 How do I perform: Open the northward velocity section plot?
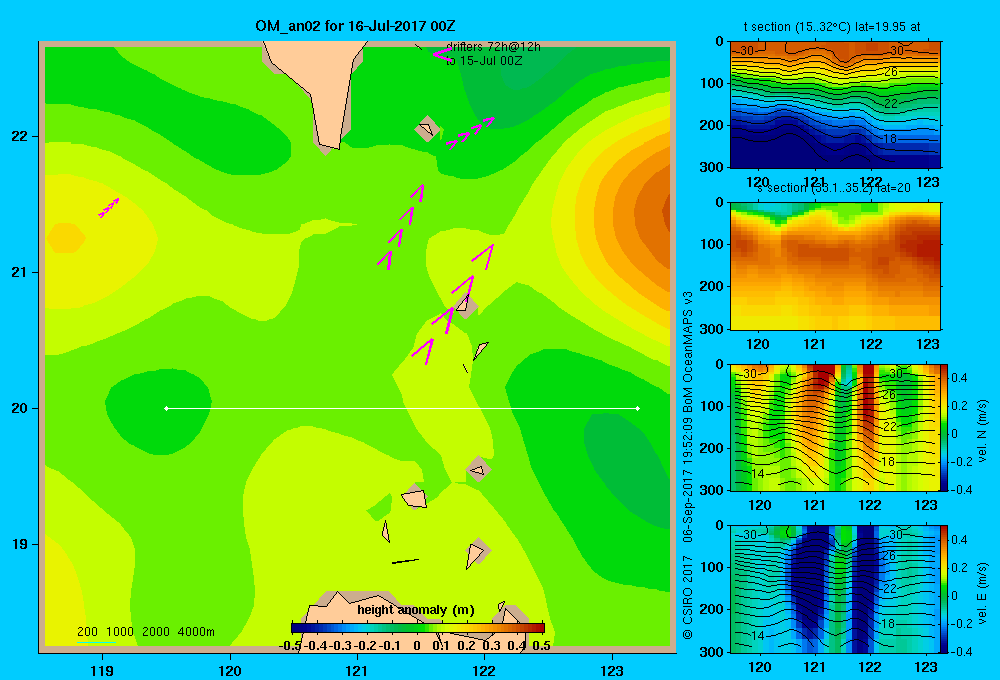[835, 427]
